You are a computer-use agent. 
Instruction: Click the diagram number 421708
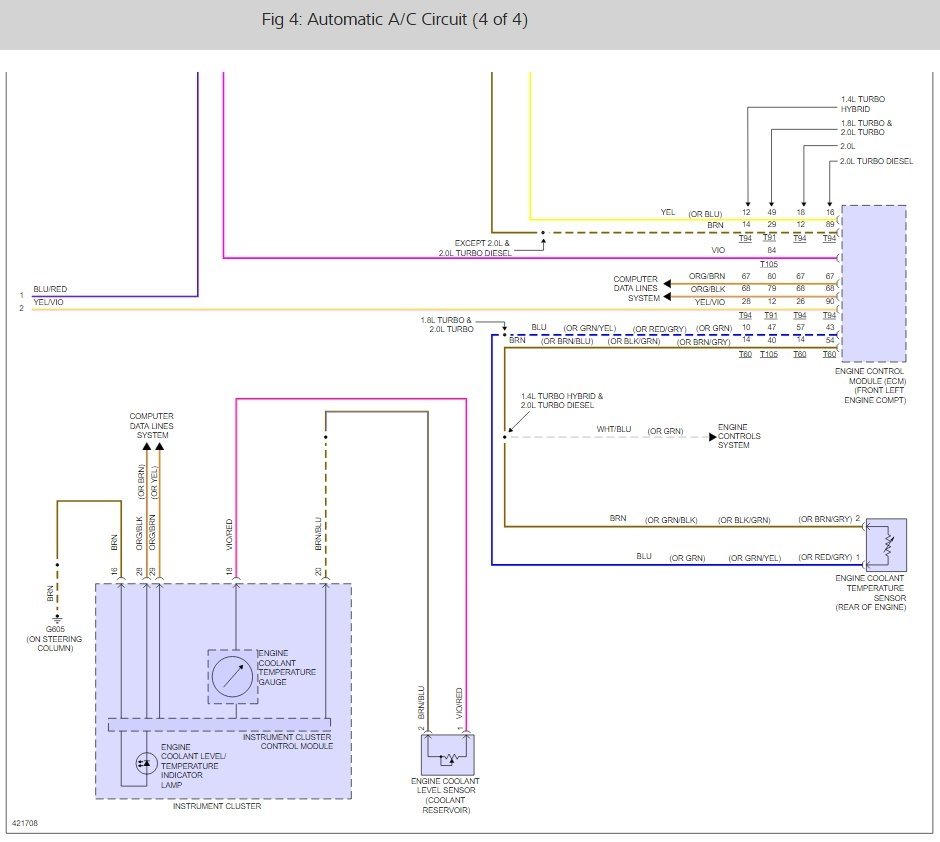tap(25, 823)
